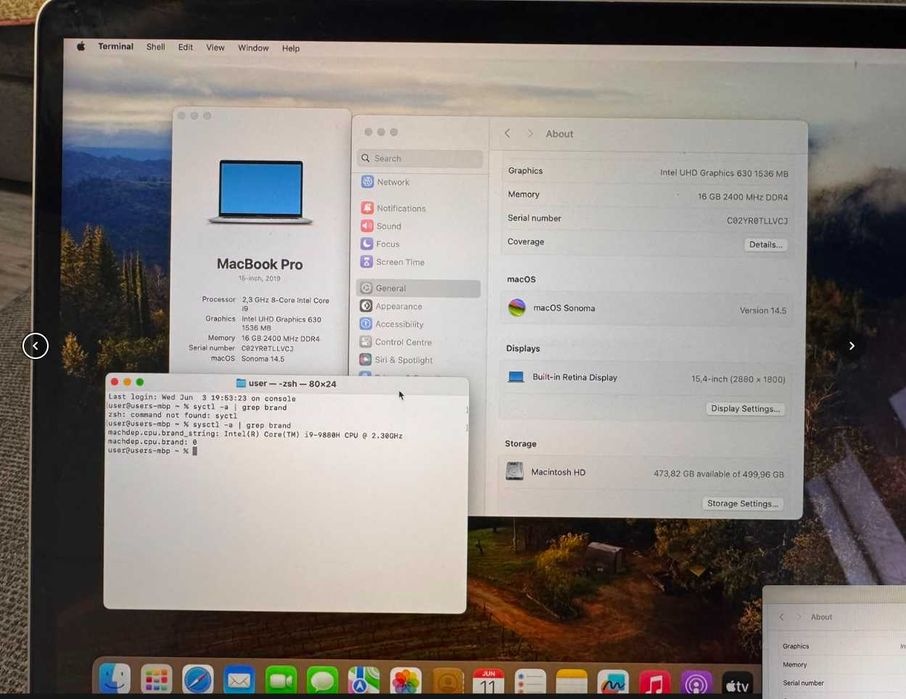The width and height of the screenshot is (906, 699).
Task: Open Launchpad from the Dock
Action: click(x=157, y=679)
